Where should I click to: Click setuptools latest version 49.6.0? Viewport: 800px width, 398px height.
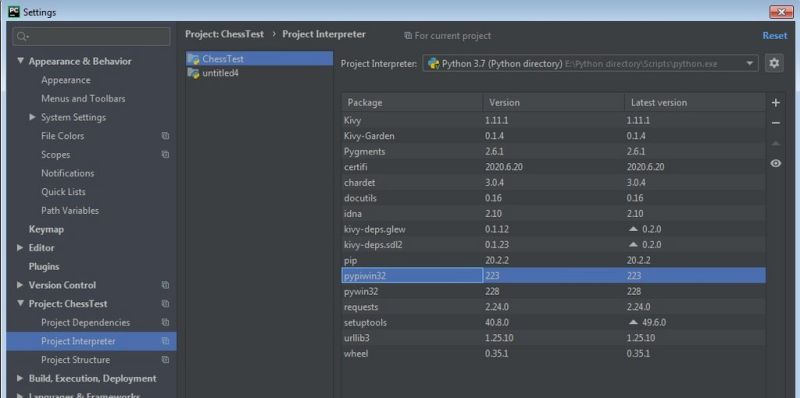pos(654,322)
